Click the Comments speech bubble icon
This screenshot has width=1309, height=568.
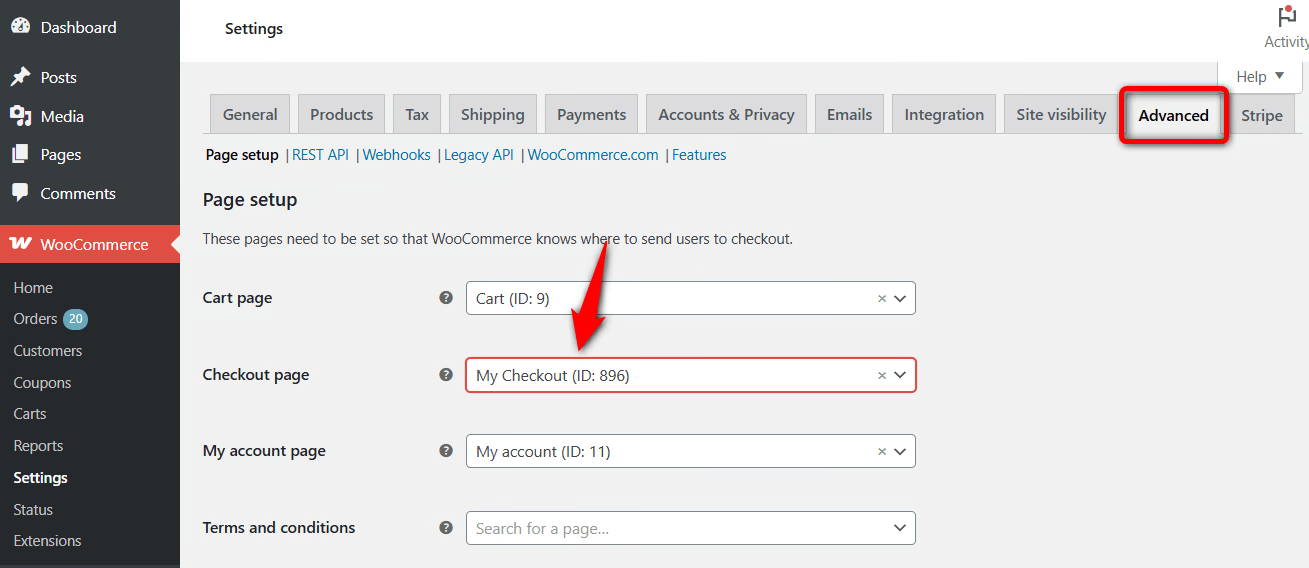tap(20, 193)
